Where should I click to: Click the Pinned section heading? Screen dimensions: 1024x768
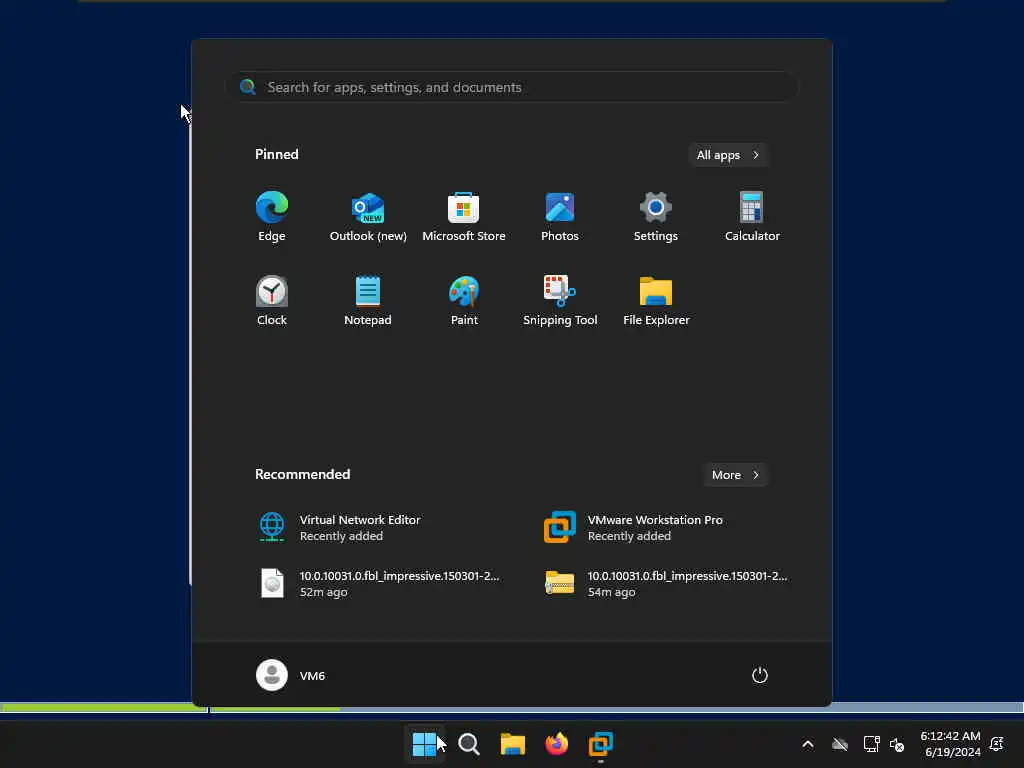[277, 154]
